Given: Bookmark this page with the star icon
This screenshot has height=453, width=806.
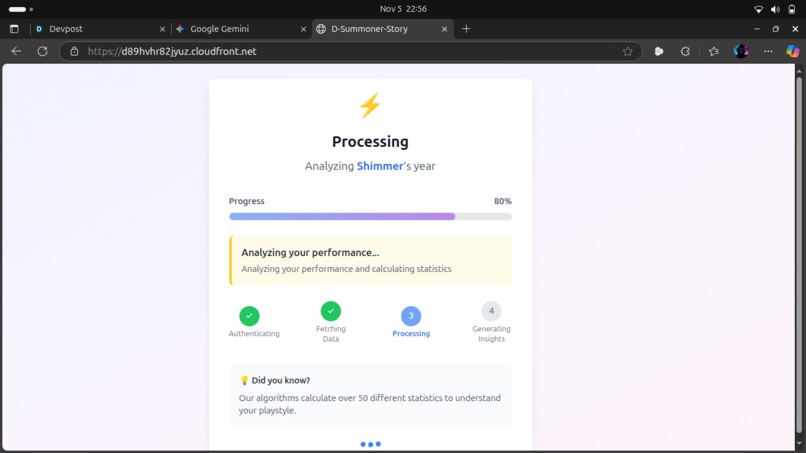Looking at the screenshot, I should 628,51.
